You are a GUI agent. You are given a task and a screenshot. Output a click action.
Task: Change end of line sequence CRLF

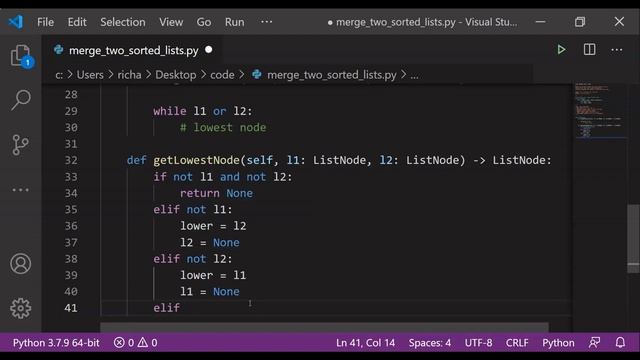click(x=517, y=342)
